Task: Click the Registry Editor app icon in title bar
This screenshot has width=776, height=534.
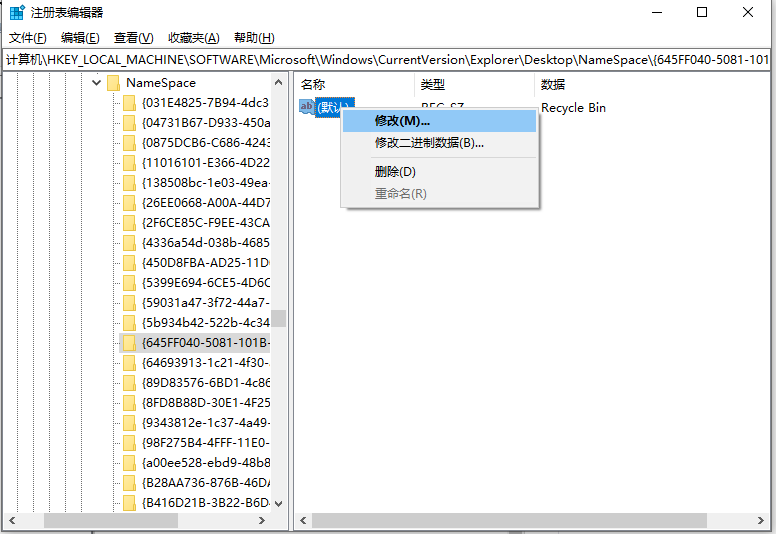Action: coord(17,13)
